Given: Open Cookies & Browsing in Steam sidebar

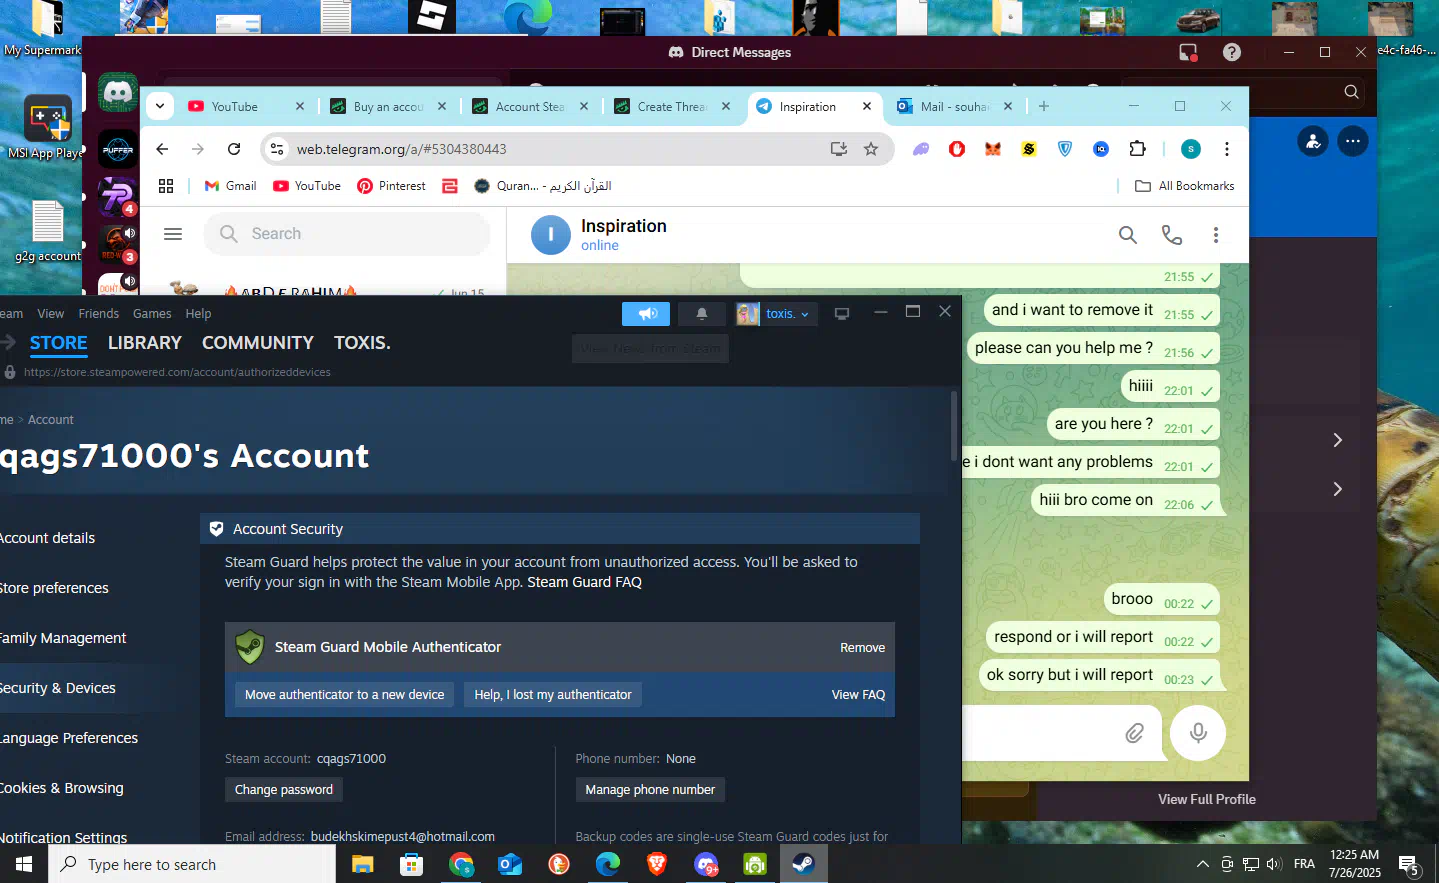Looking at the screenshot, I should [62, 788].
